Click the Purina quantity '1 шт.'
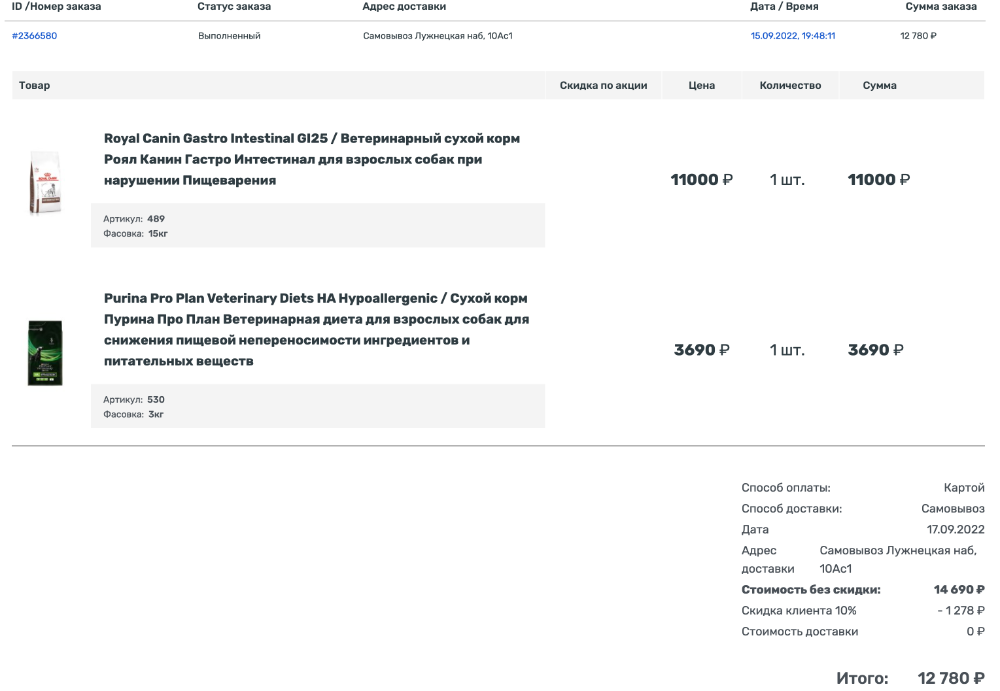The height and width of the screenshot is (691, 1000). pos(786,350)
